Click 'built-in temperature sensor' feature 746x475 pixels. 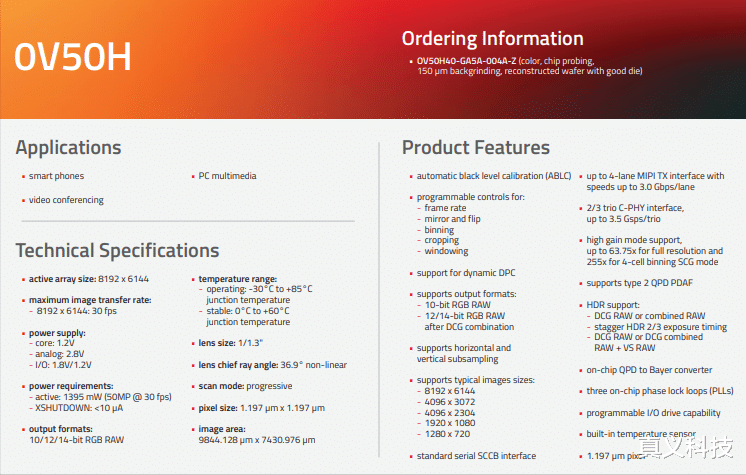[x=641, y=434]
